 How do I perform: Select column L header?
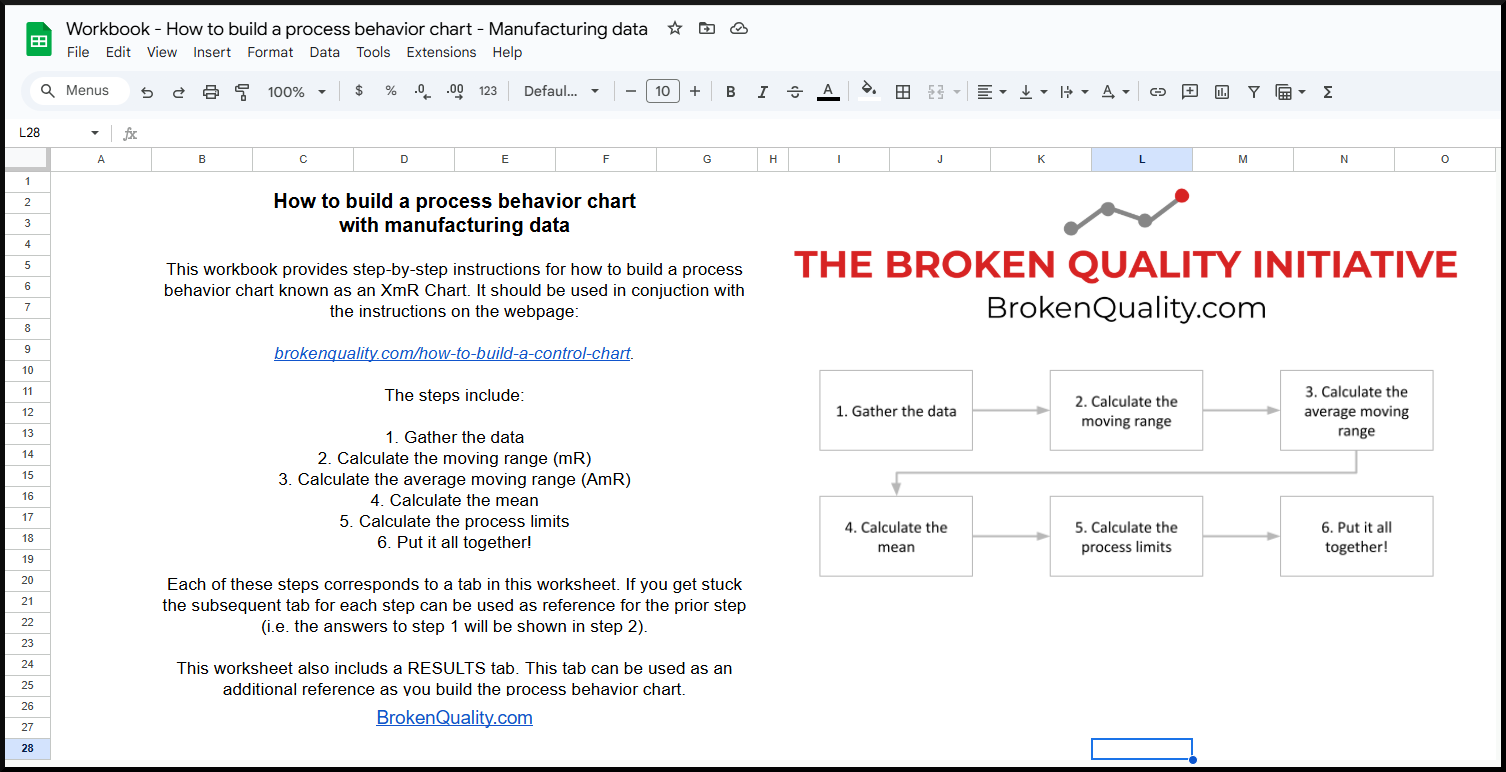coord(1142,159)
